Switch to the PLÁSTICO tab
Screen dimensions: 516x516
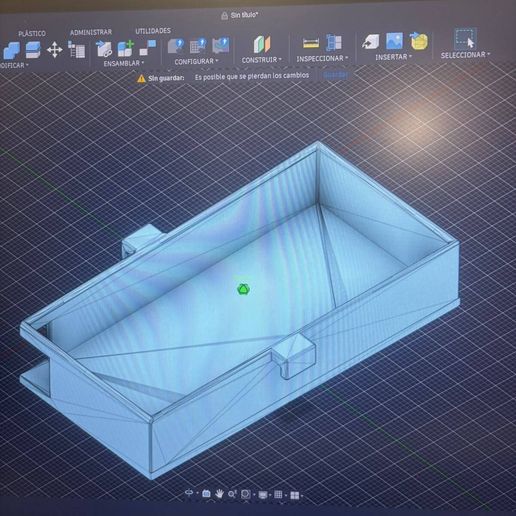click(x=32, y=34)
